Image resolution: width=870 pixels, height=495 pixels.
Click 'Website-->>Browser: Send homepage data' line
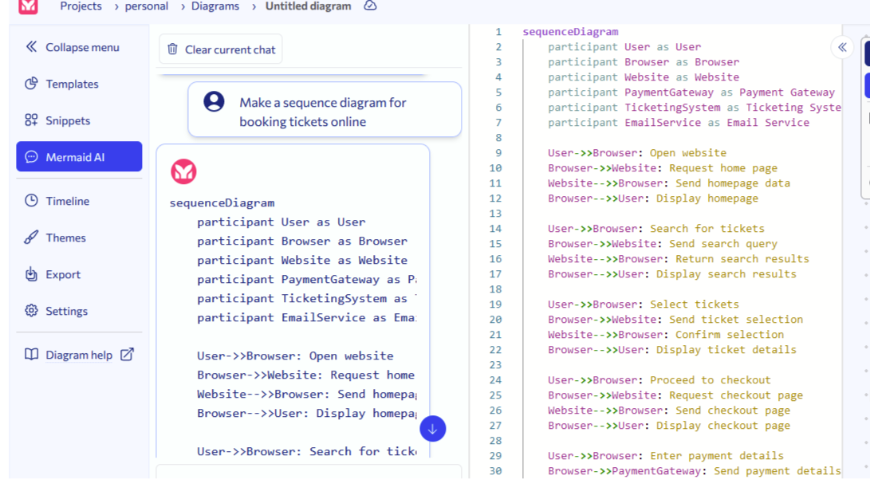tap(669, 183)
